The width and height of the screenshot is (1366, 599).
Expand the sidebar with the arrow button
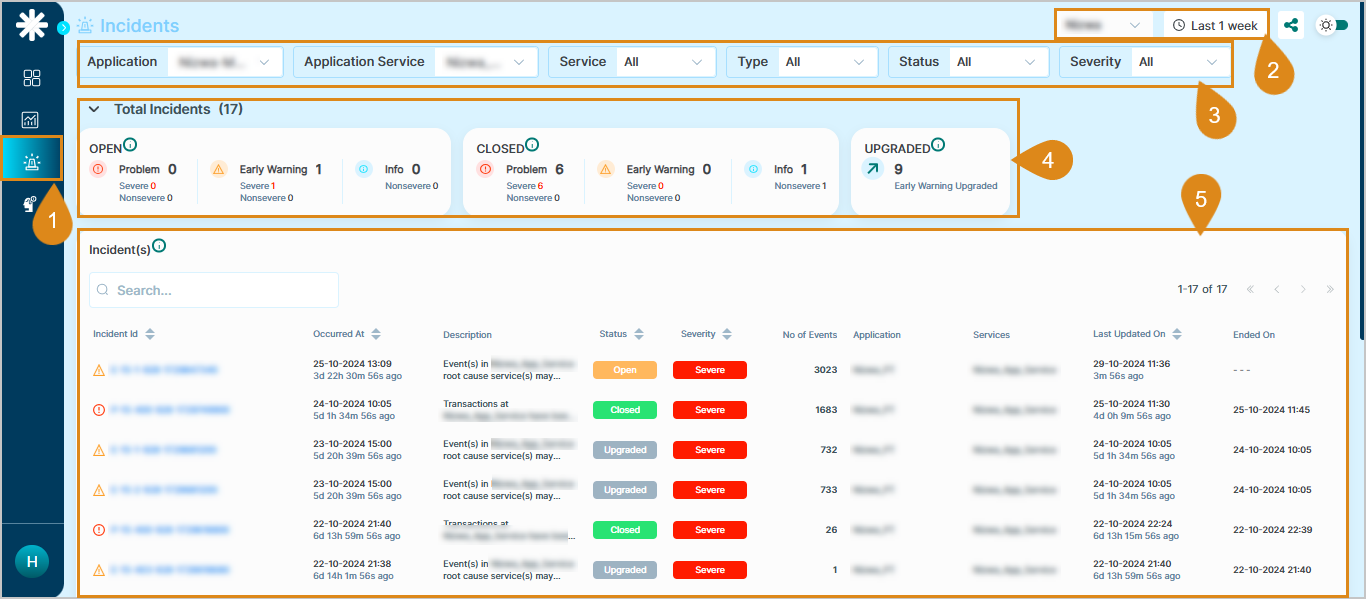(63, 28)
